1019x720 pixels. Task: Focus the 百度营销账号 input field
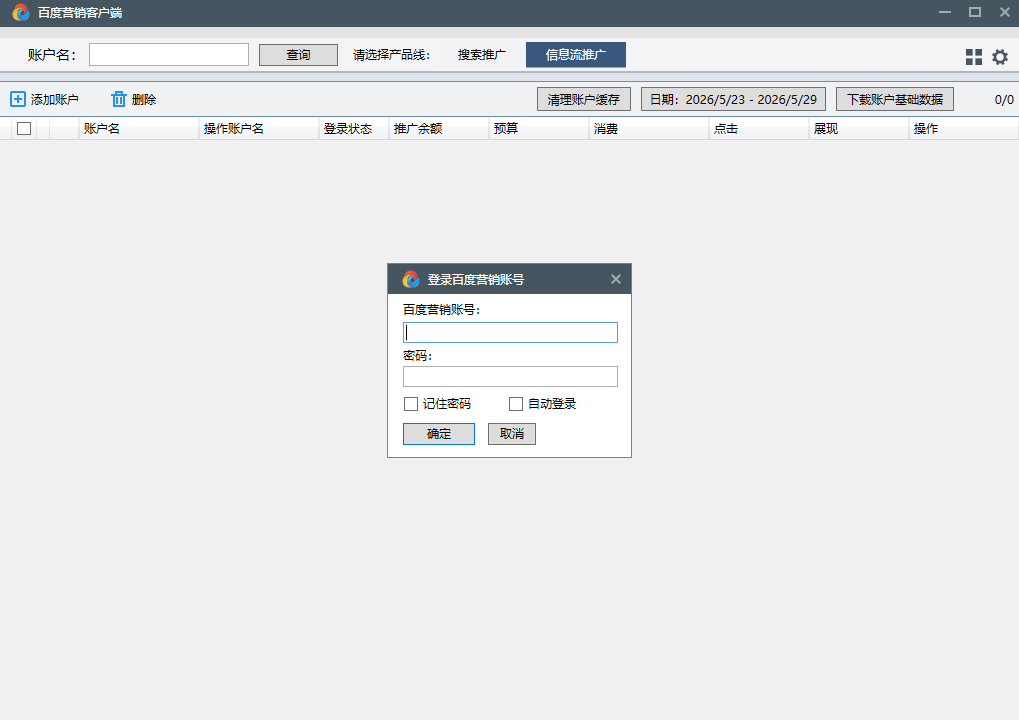510,333
